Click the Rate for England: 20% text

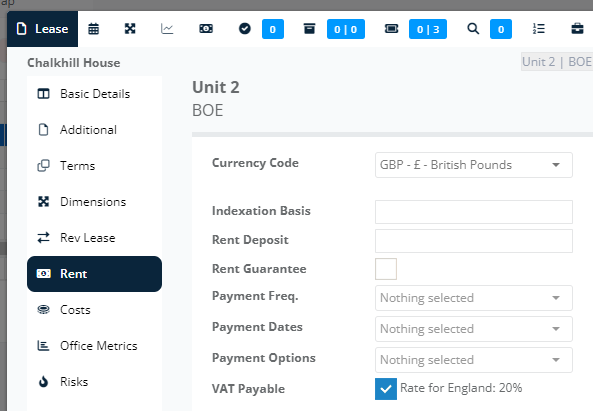pos(461,388)
